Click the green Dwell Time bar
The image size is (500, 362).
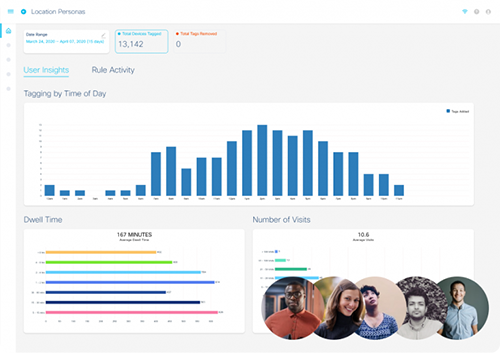tap(109, 262)
